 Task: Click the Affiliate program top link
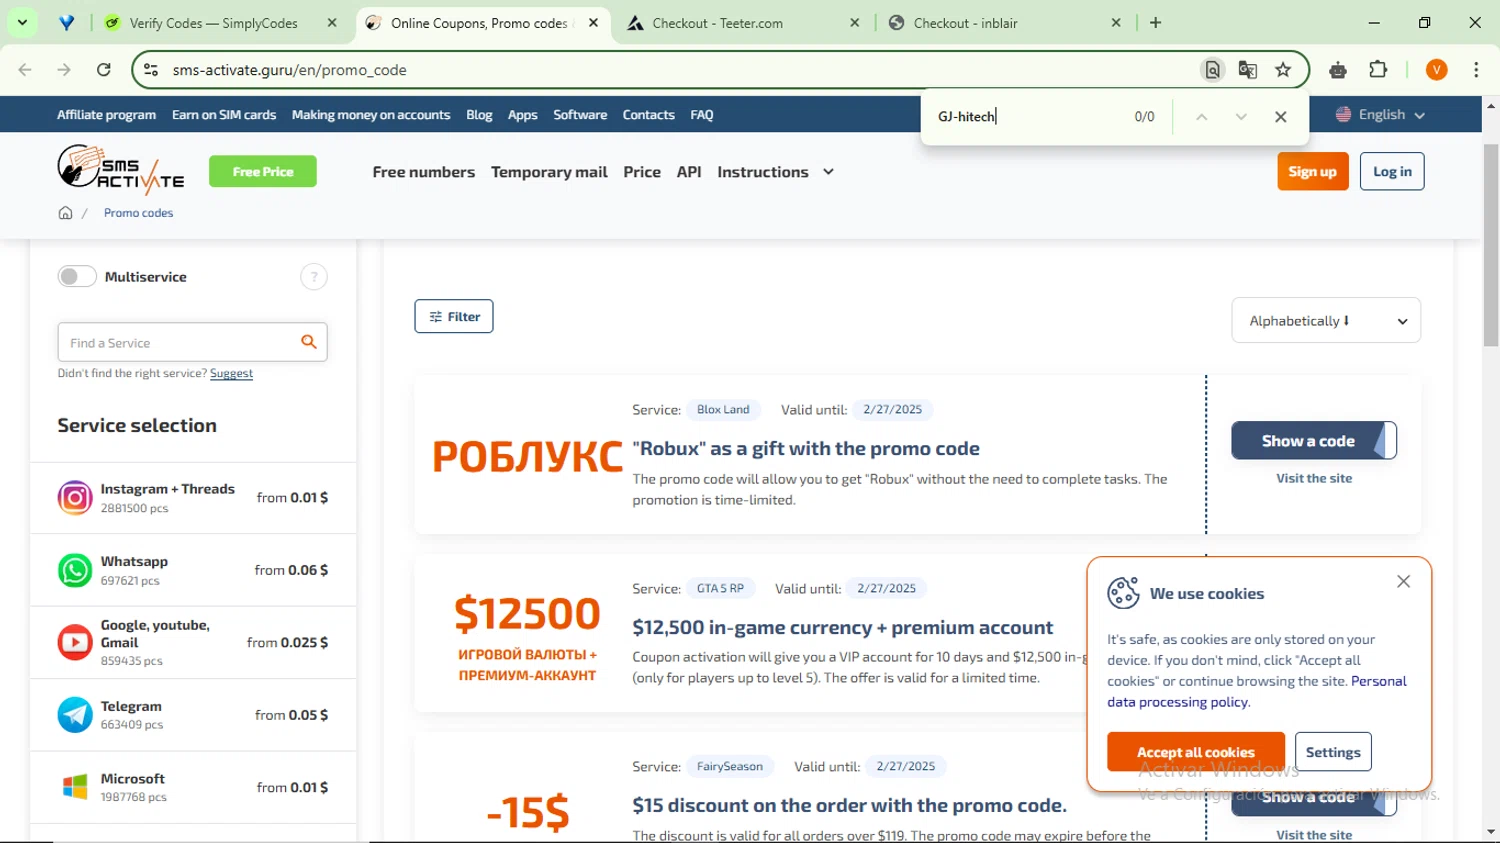106,115
